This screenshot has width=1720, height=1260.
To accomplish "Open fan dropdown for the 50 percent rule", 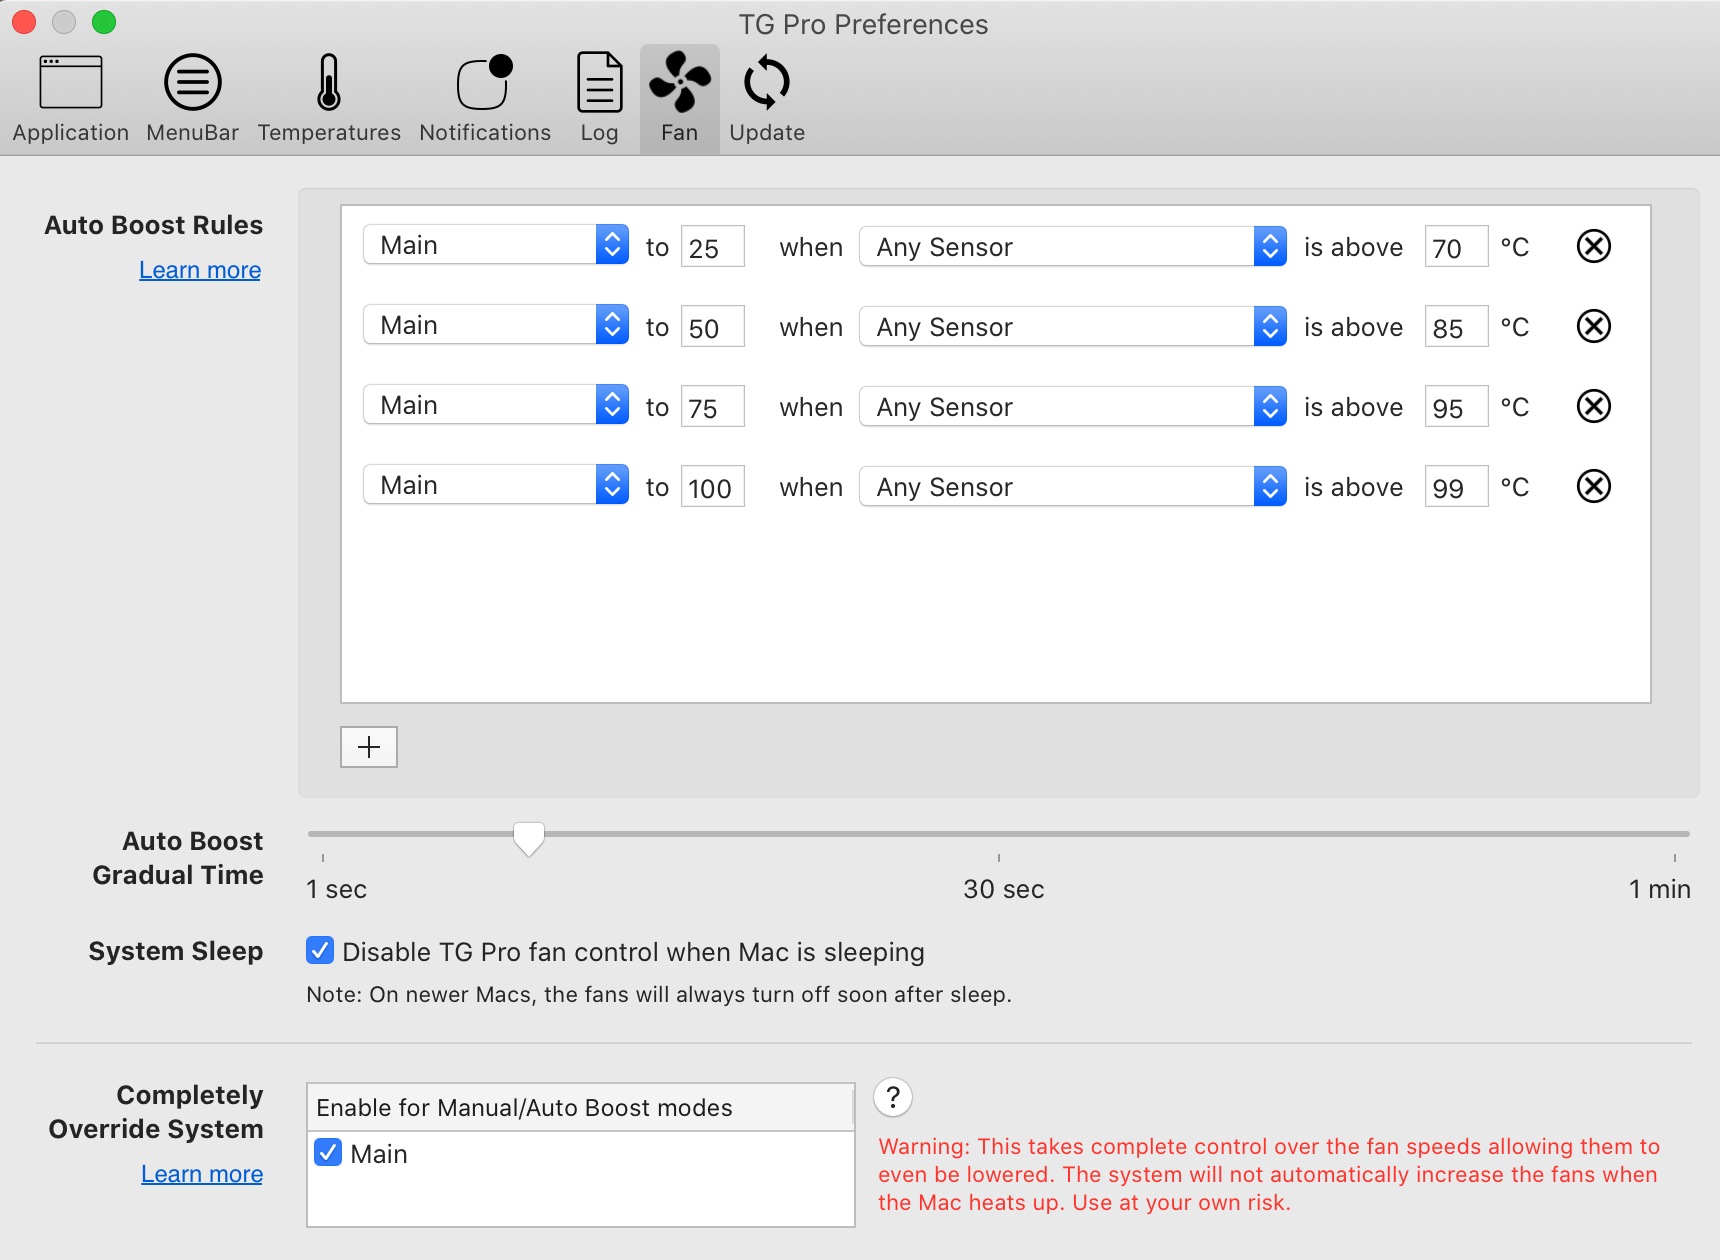I will (x=496, y=325).
